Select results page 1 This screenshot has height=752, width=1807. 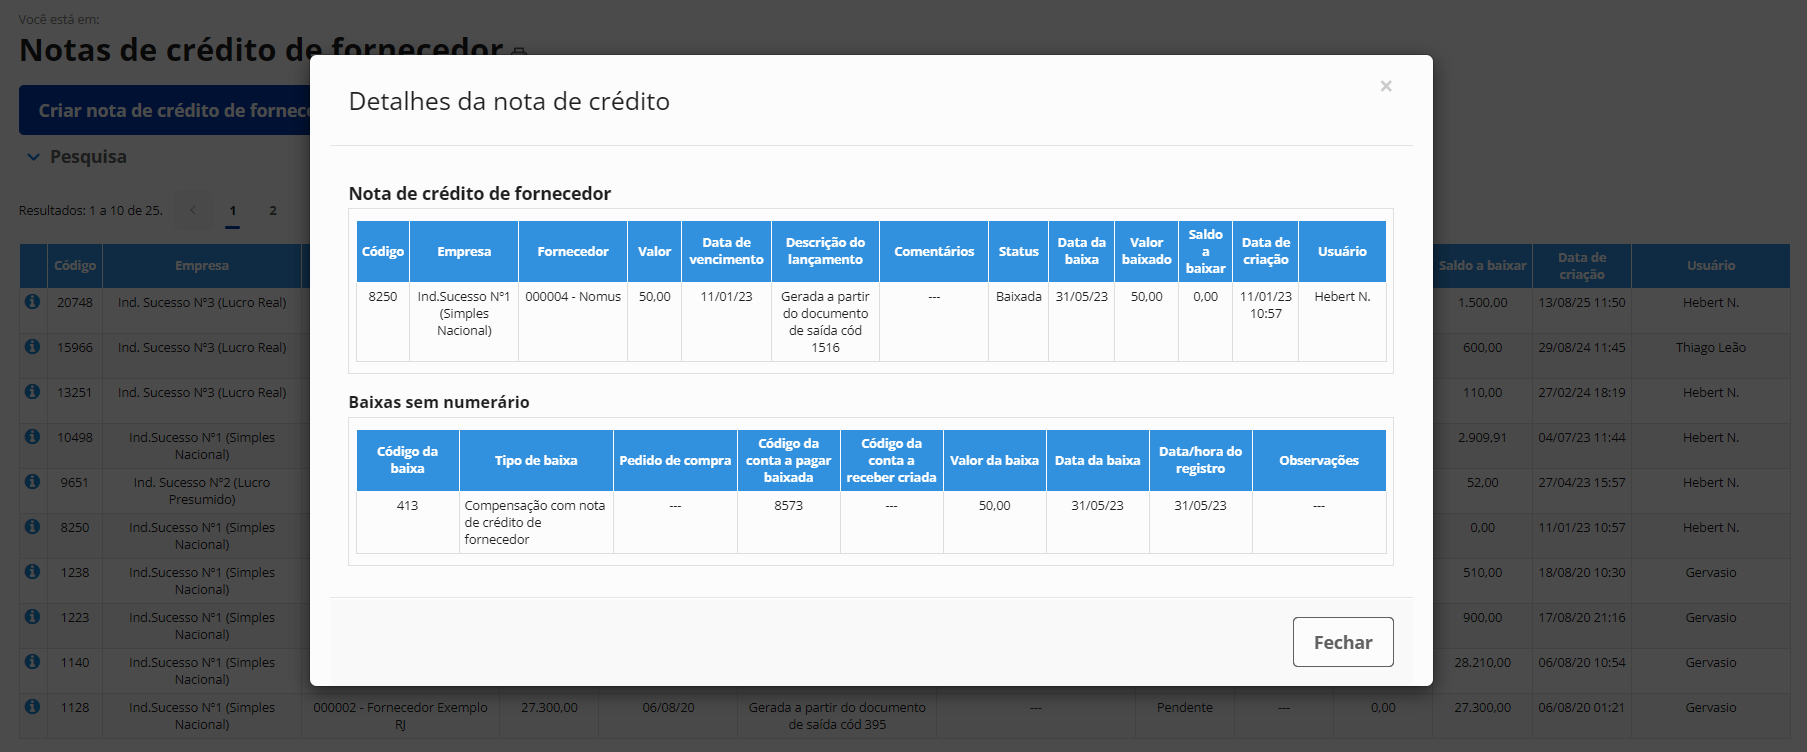[232, 211]
